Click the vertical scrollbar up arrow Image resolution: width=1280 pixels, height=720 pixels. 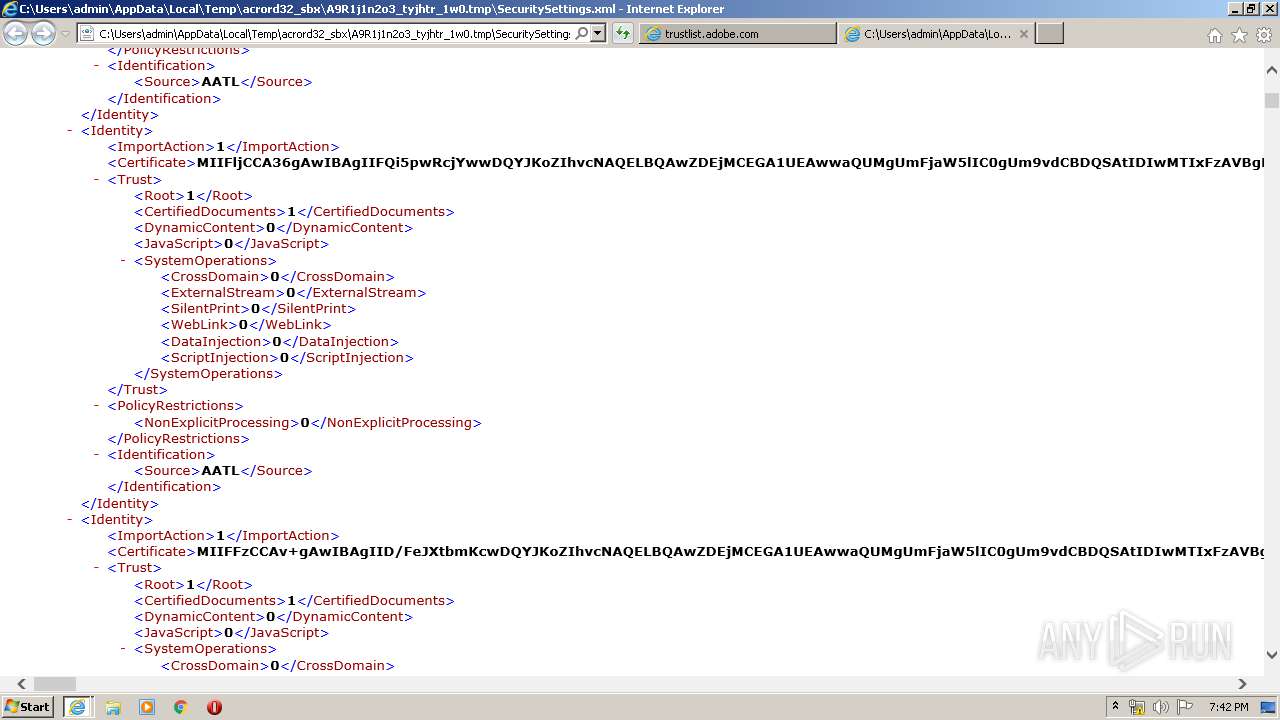1272,71
